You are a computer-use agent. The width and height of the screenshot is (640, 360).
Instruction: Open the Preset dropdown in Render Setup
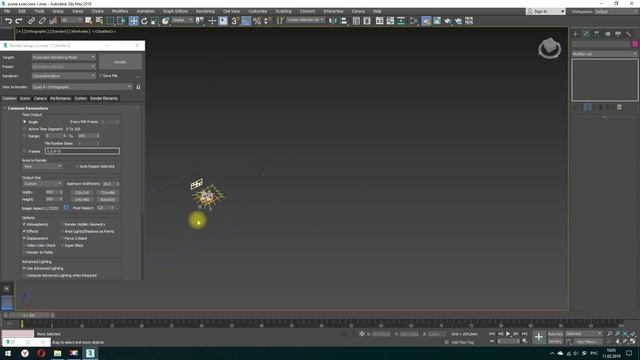tap(64, 67)
